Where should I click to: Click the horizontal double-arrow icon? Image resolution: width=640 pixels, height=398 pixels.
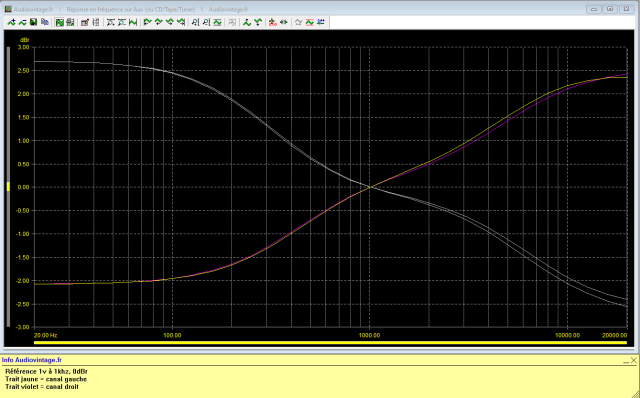coord(284,22)
